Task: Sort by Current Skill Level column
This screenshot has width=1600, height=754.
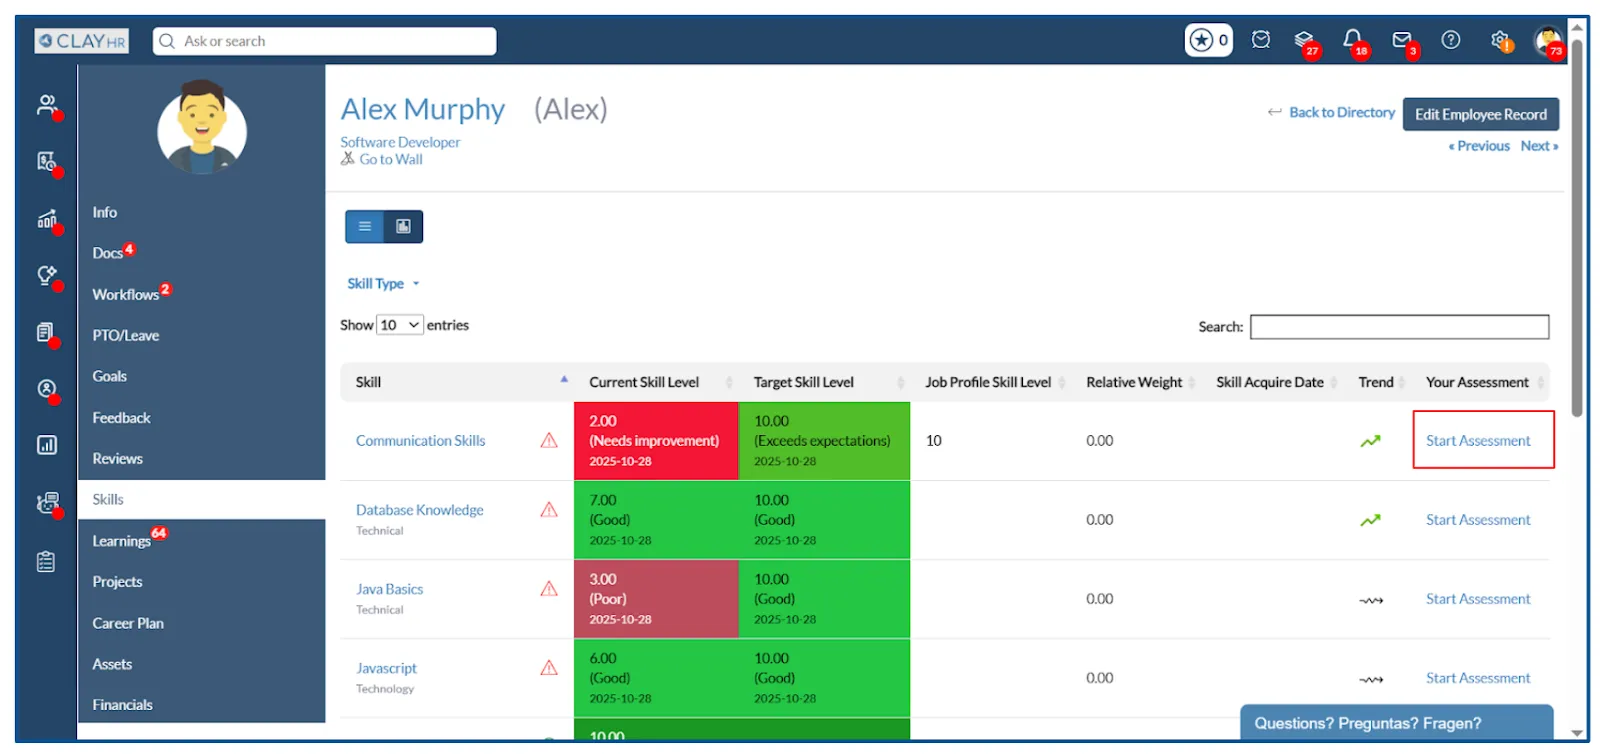Action: (x=656, y=382)
